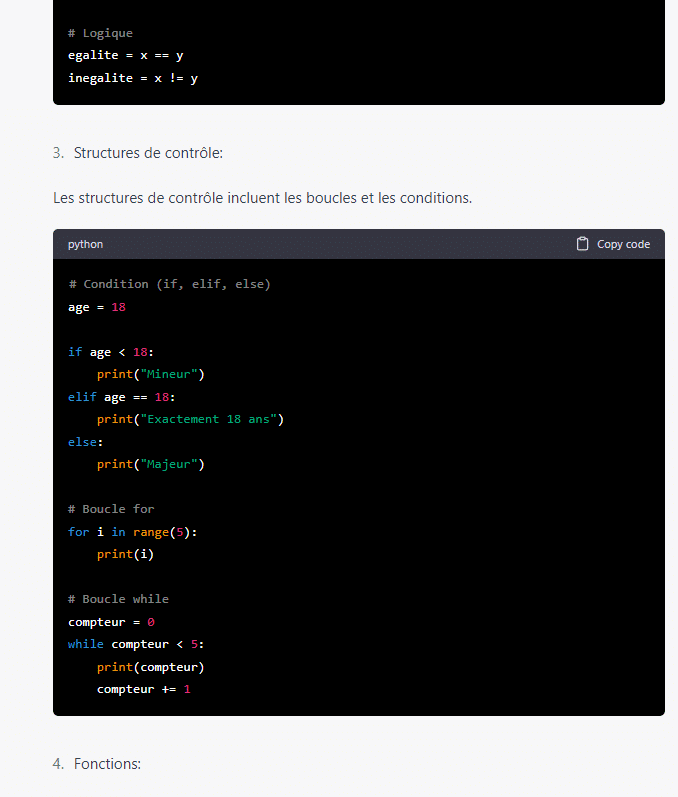Click the 'Fonctions:' list heading
The image size is (678, 797).
107,764
